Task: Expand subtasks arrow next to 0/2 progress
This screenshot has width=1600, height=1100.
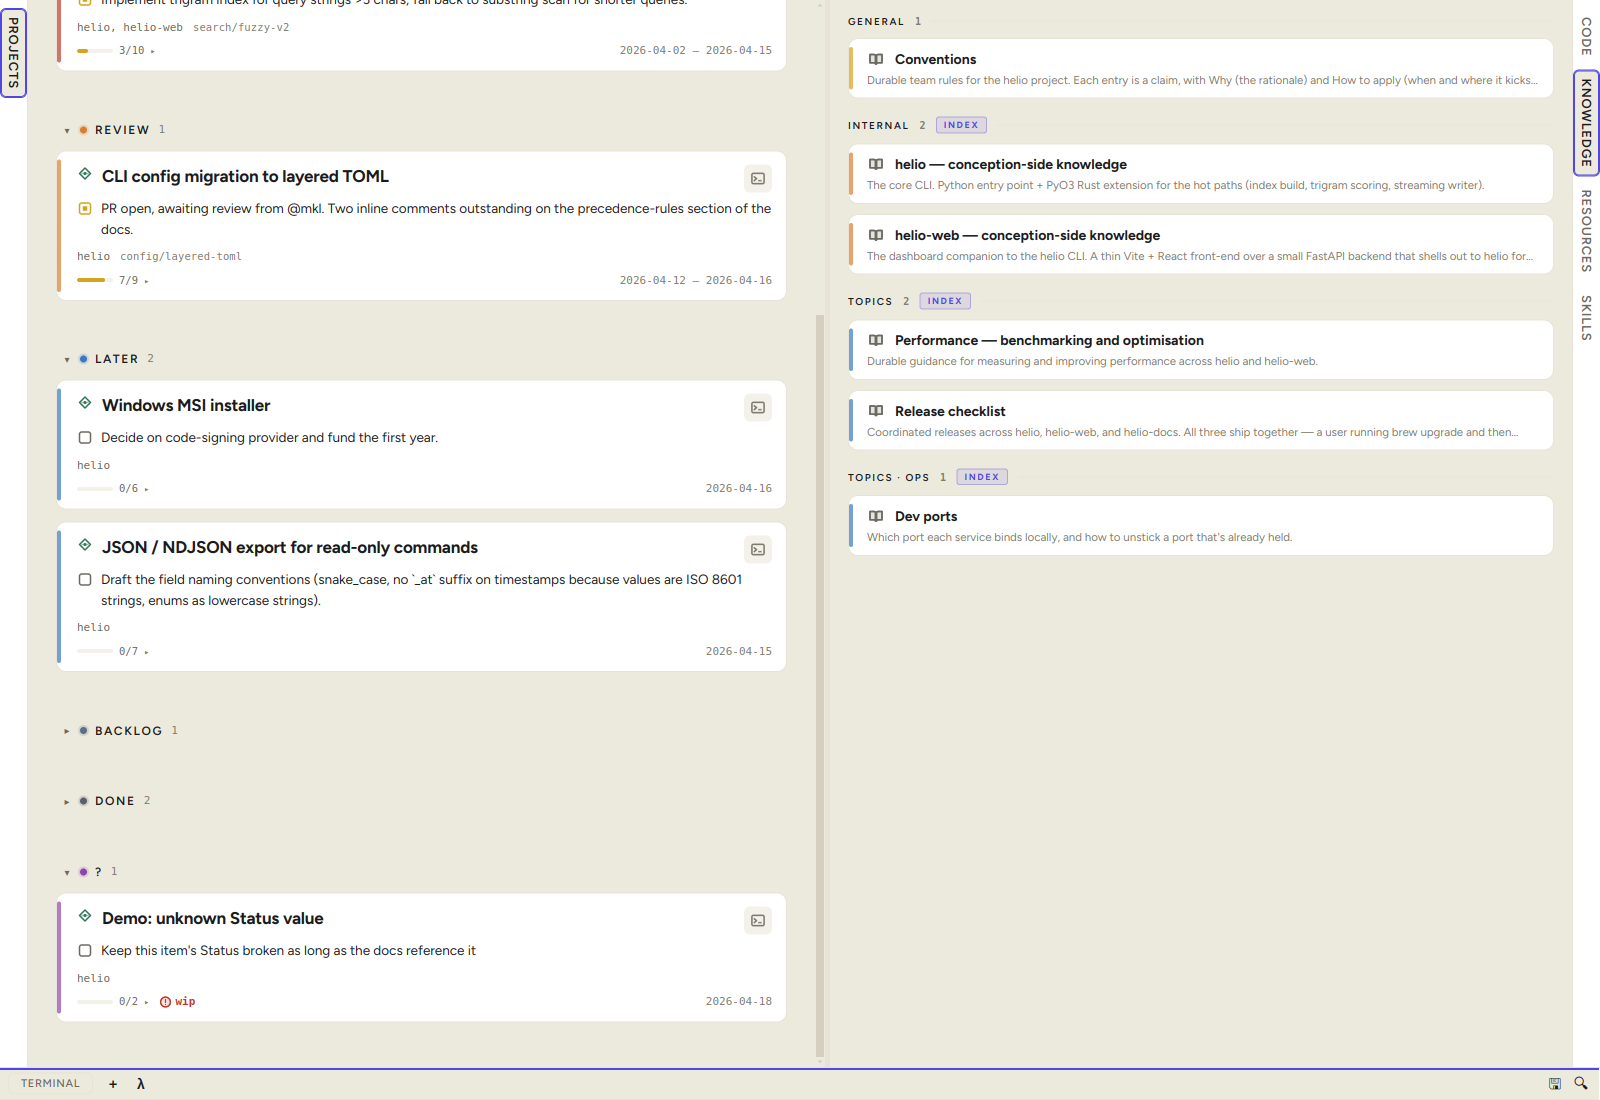Action: coord(146,1002)
